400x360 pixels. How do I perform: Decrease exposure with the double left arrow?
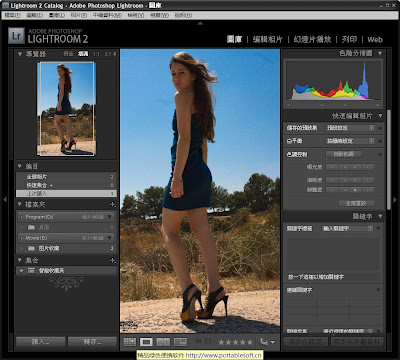[332, 167]
